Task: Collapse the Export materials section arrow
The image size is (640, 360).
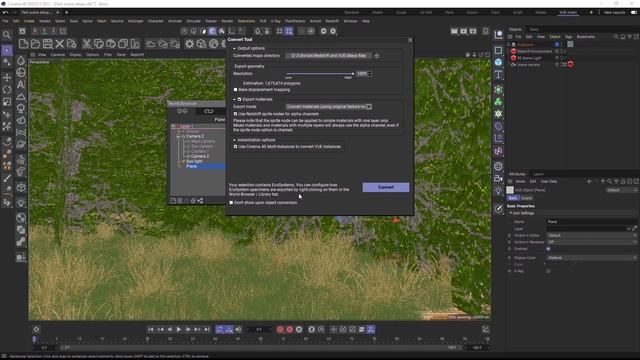Action: pyautogui.click(x=234, y=99)
